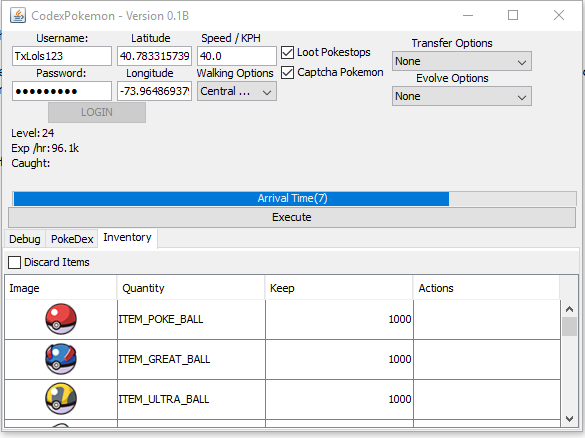Click the Actions column header
The height and width of the screenshot is (438, 585).
[x=487, y=288]
